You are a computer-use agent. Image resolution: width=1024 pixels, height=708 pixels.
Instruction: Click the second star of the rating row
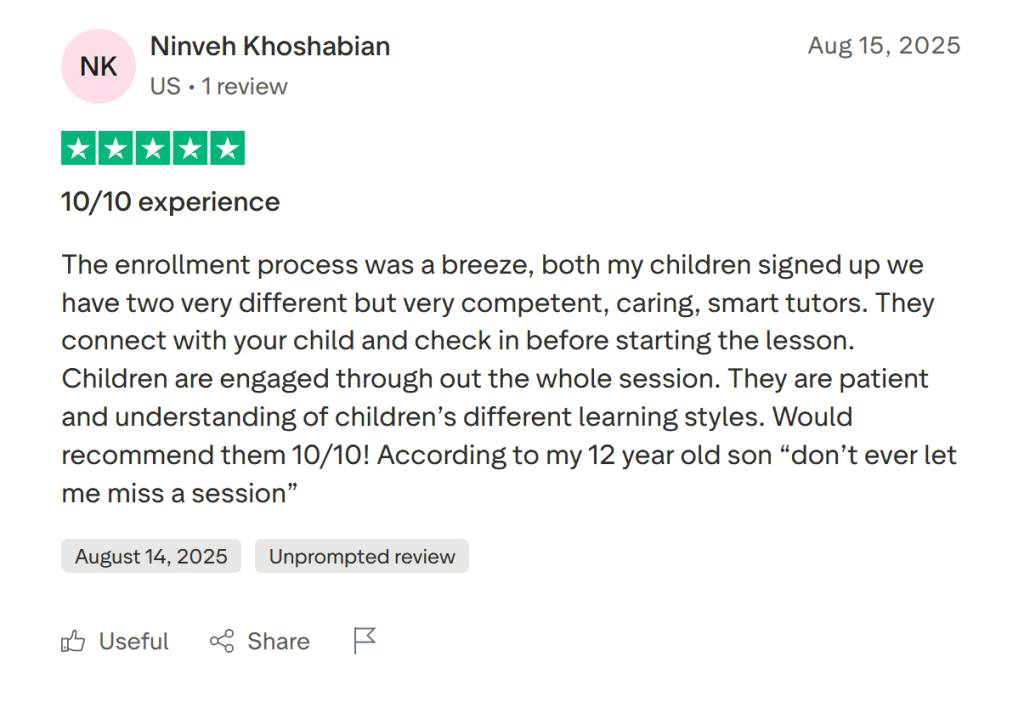(117, 147)
